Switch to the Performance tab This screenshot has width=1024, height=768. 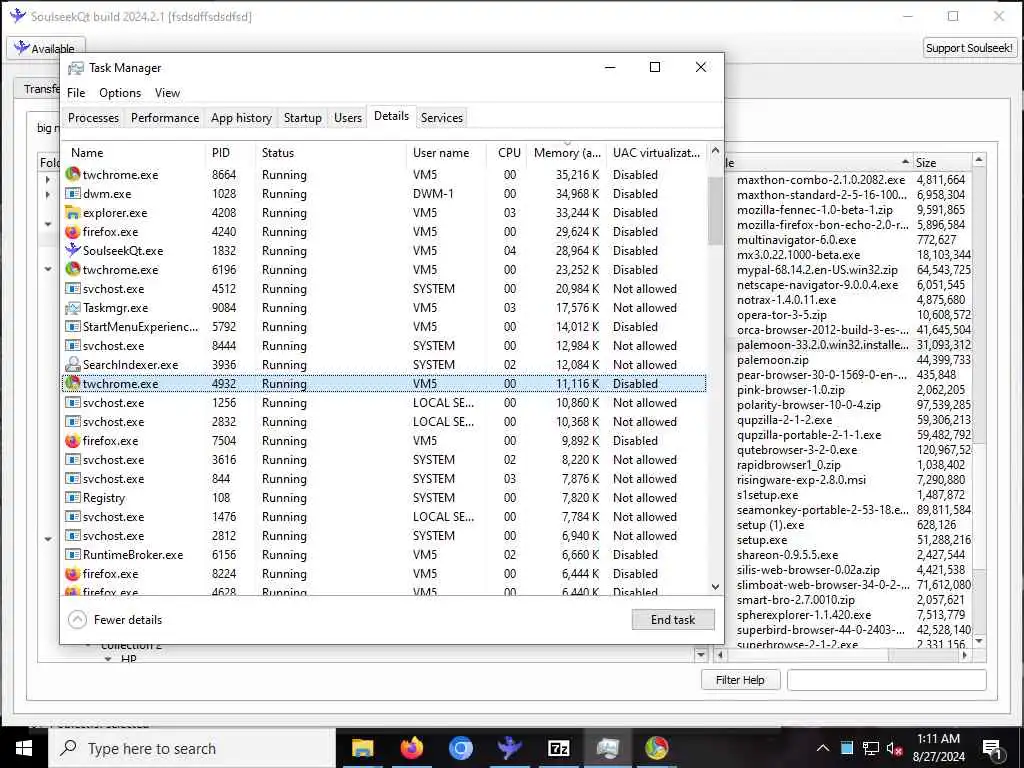pos(165,118)
